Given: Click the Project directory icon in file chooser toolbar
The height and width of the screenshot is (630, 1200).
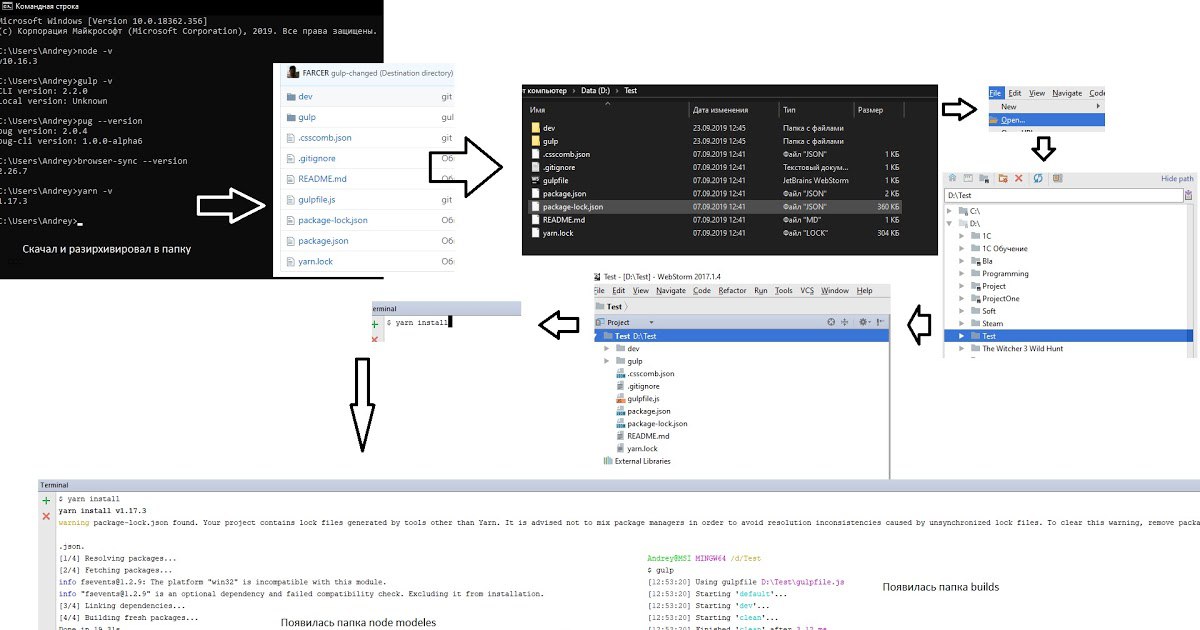Looking at the screenshot, I should click(984, 178).
